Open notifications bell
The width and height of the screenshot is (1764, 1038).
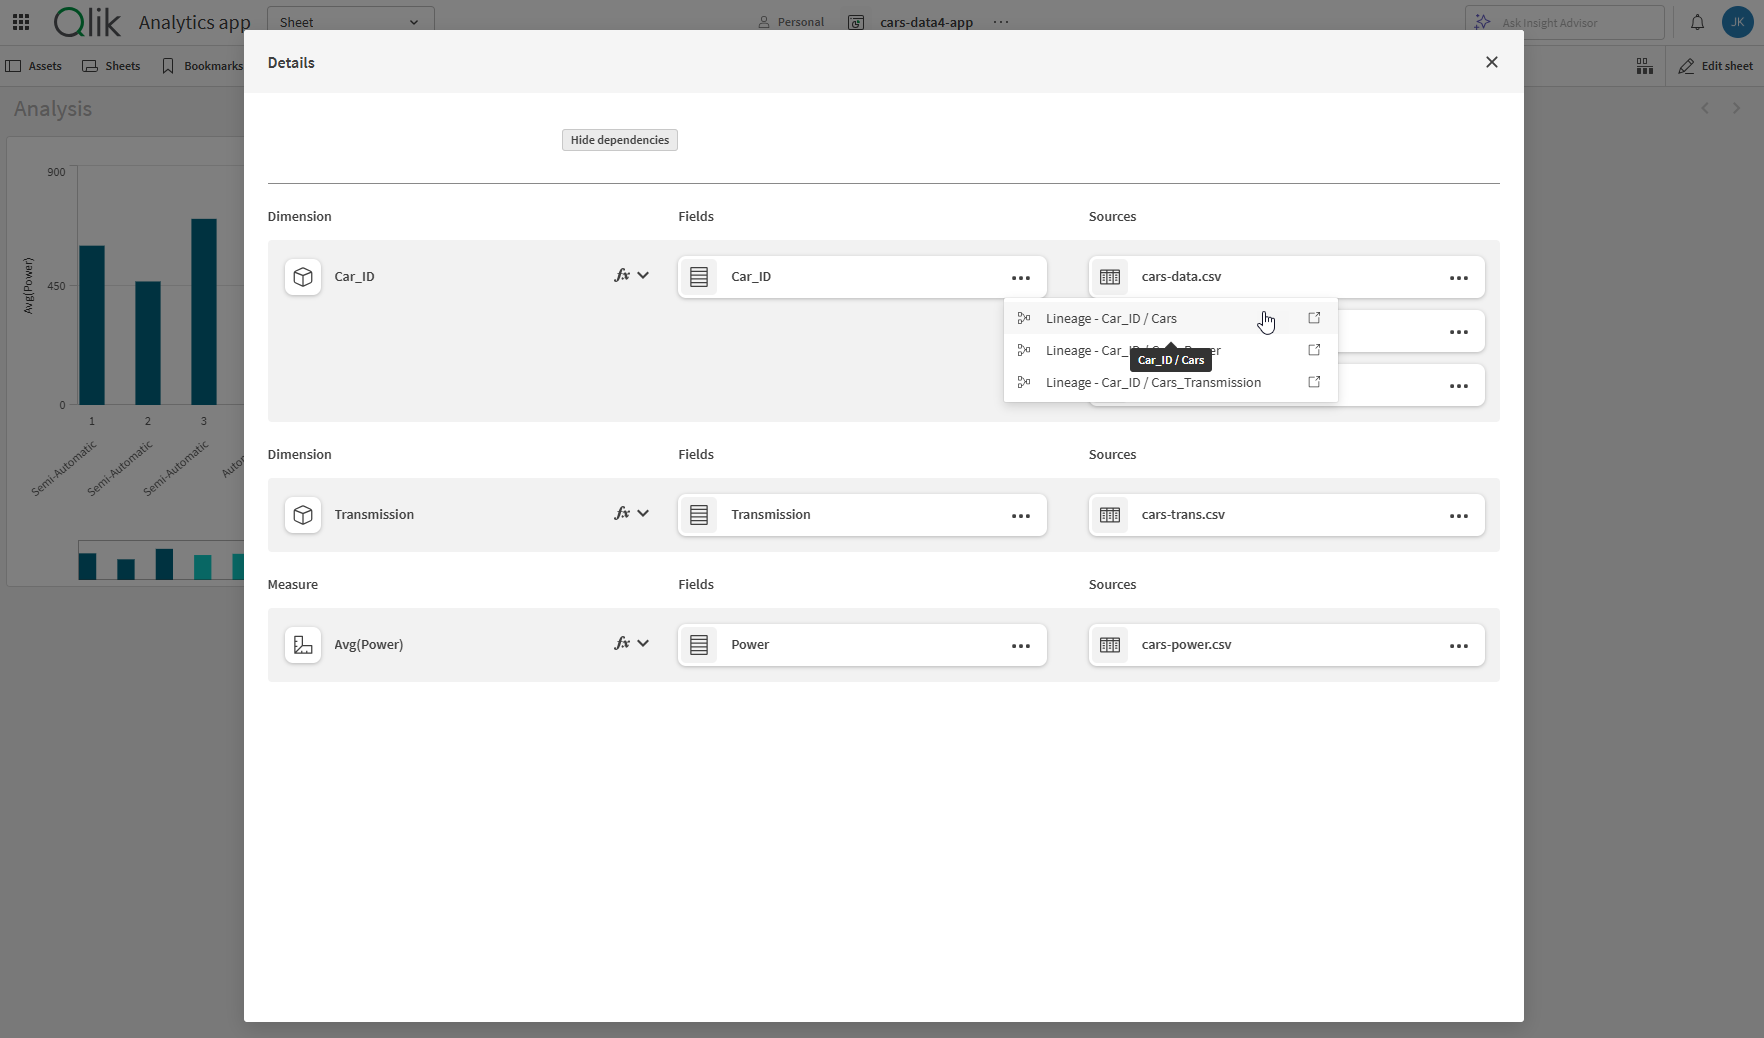pyautogui.click(x=1697, y=21)
